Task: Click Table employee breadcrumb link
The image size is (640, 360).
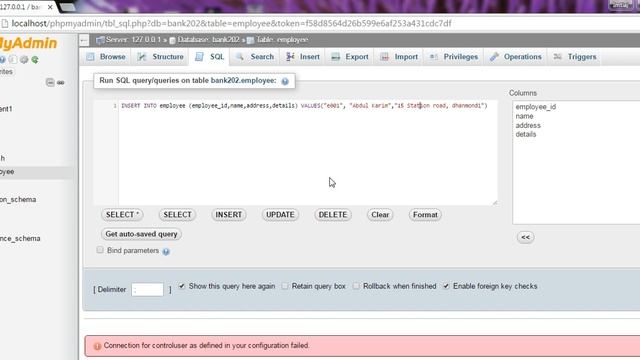Action: pyautogui.click(x=282, y=40)
